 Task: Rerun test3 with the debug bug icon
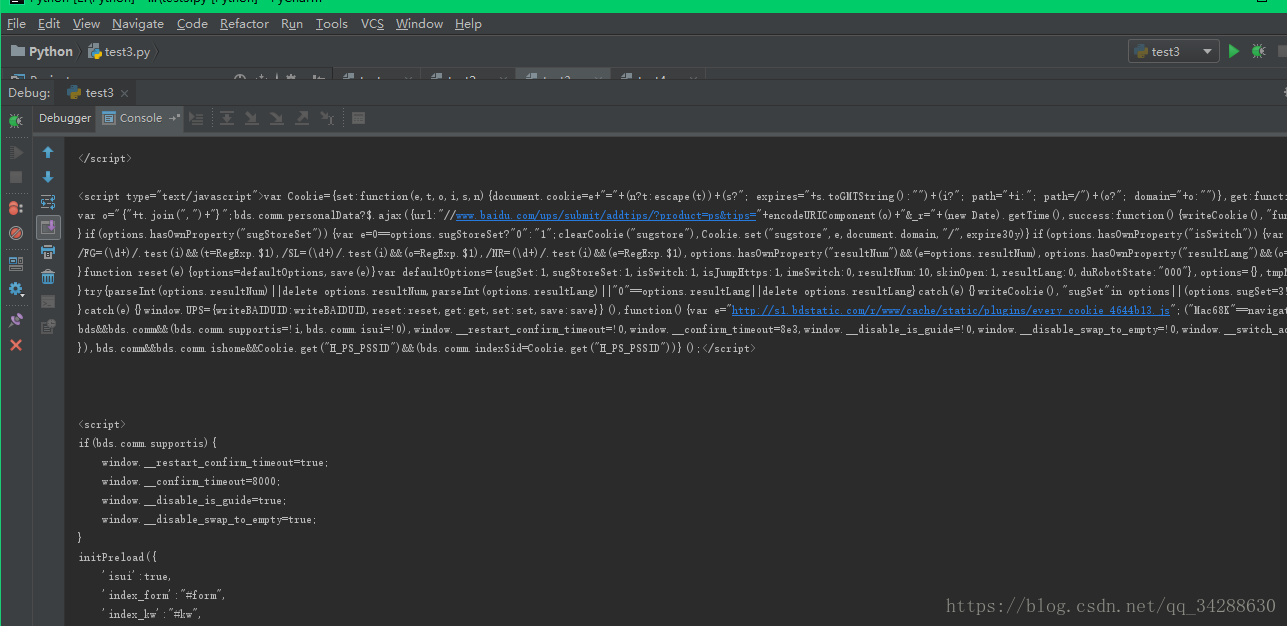[x=15, y=121]
